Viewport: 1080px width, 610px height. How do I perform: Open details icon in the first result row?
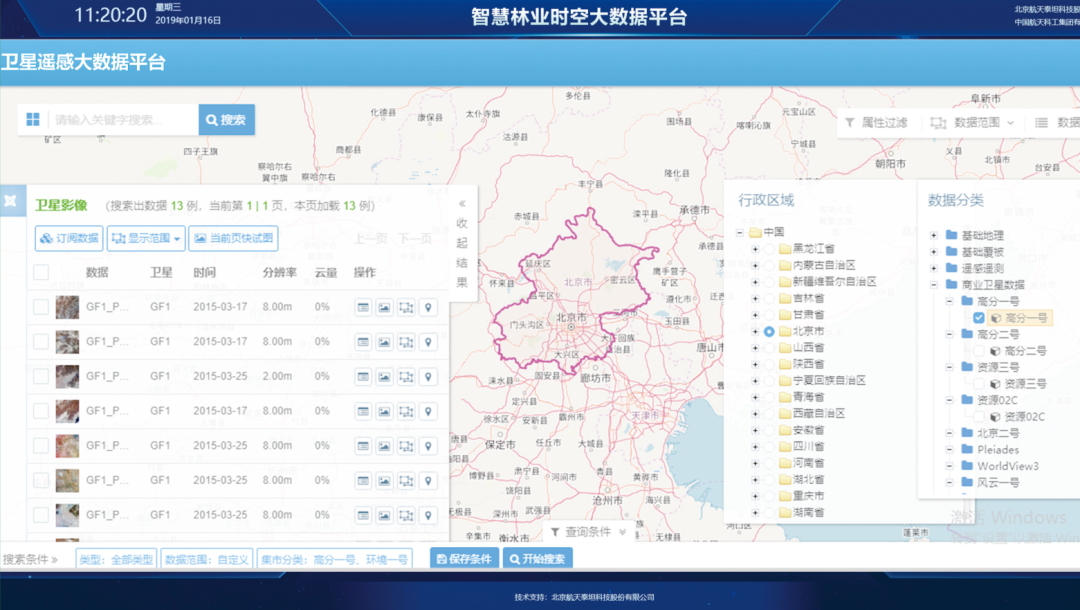[x=363, y=307]
